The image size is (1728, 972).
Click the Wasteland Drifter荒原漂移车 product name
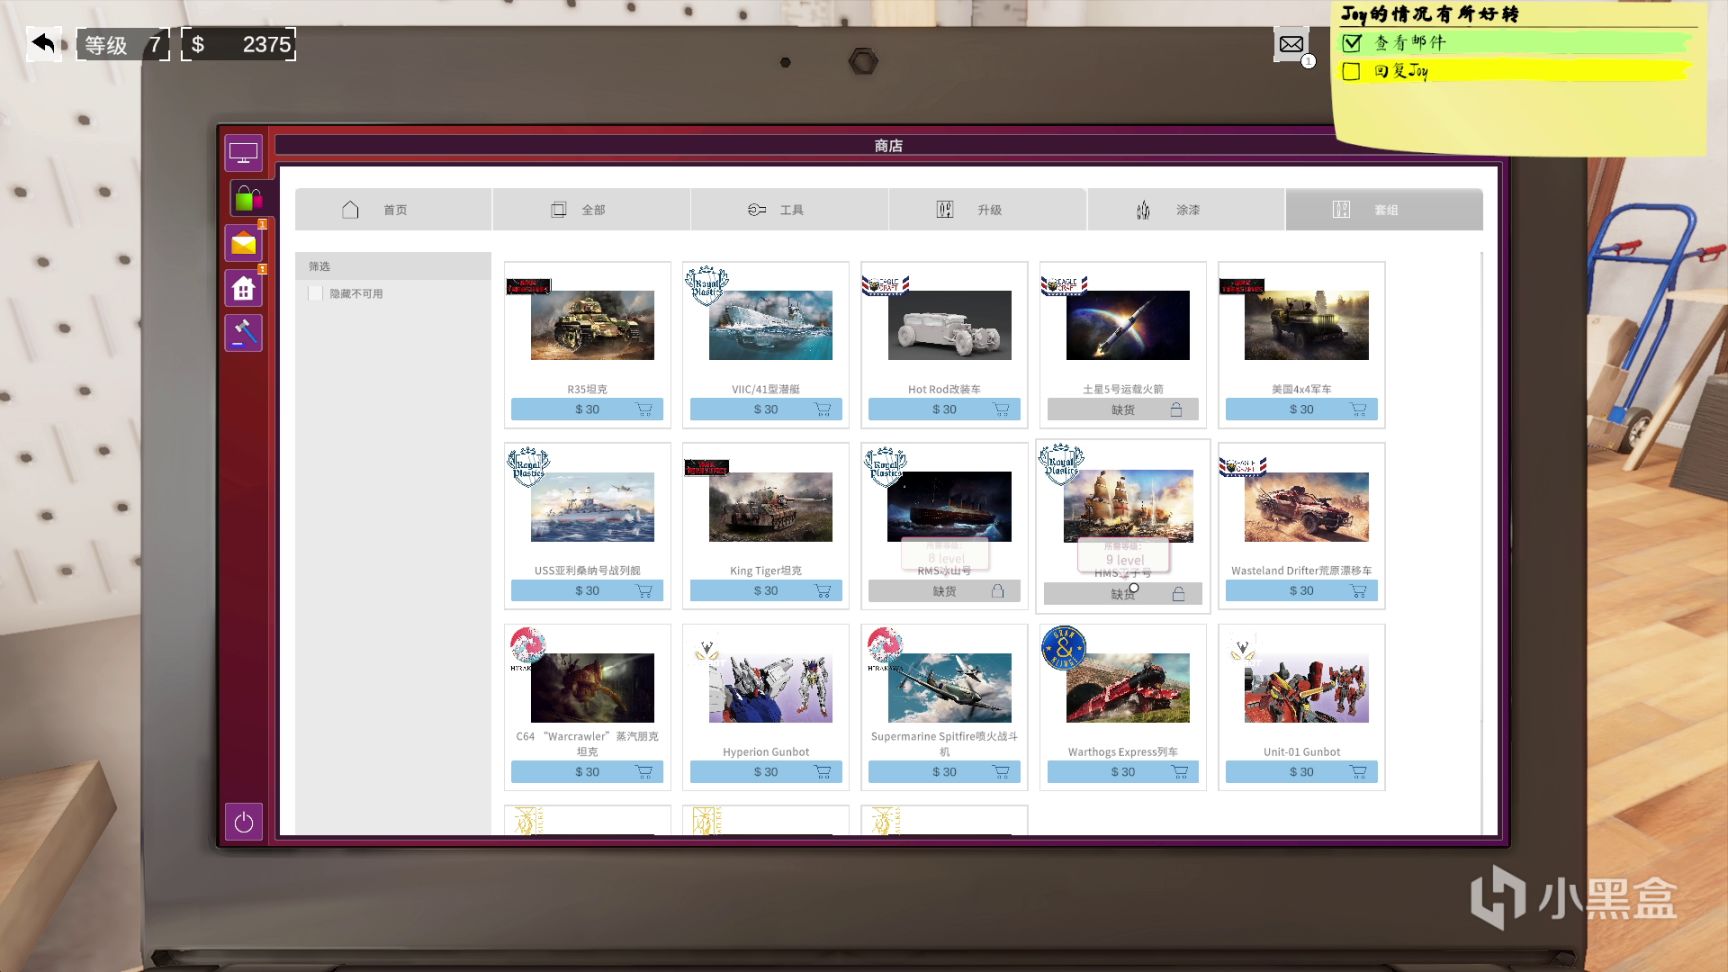(1301, 571)
